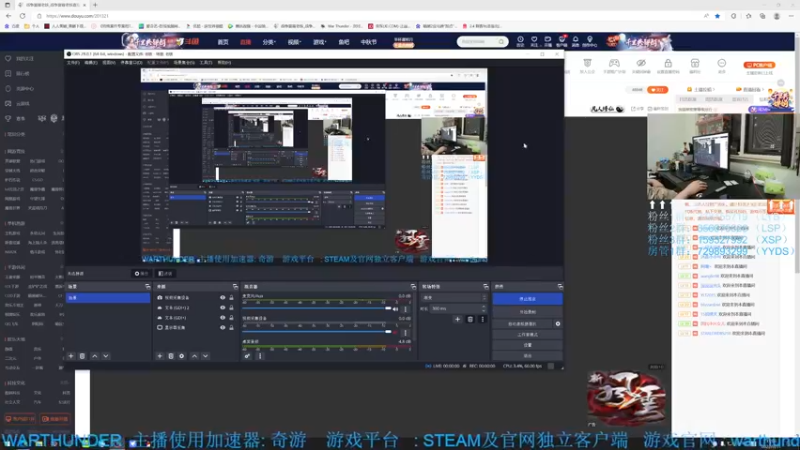Viewport: 800px width, 450px height.
Task: Expand the 视频 dropdown in Douyu navigation
Action: pos(294,42)
